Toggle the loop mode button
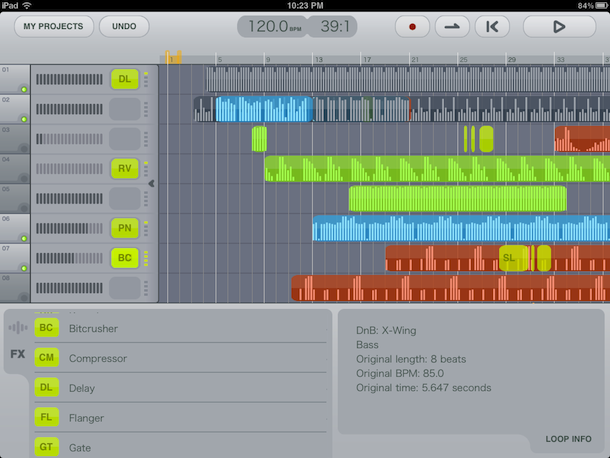Screen dimensions: 610x458 click(x=452, y=27)
